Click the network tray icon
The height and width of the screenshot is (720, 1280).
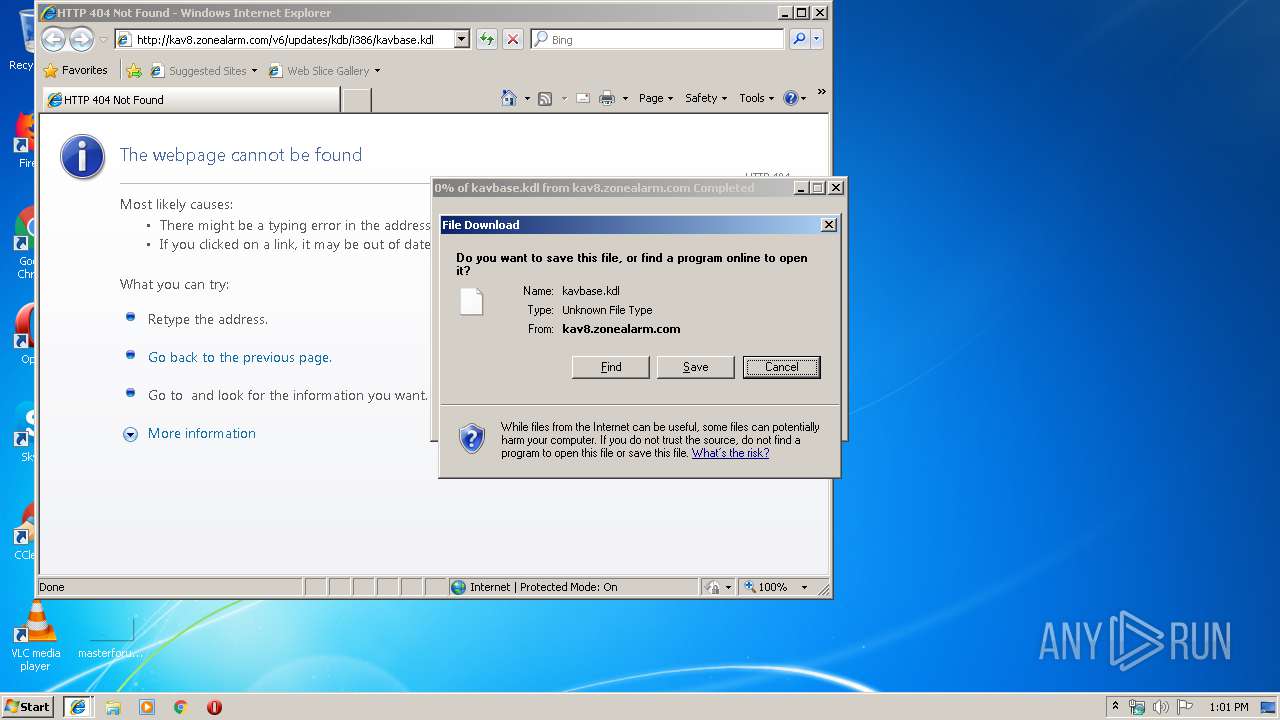1137,707
